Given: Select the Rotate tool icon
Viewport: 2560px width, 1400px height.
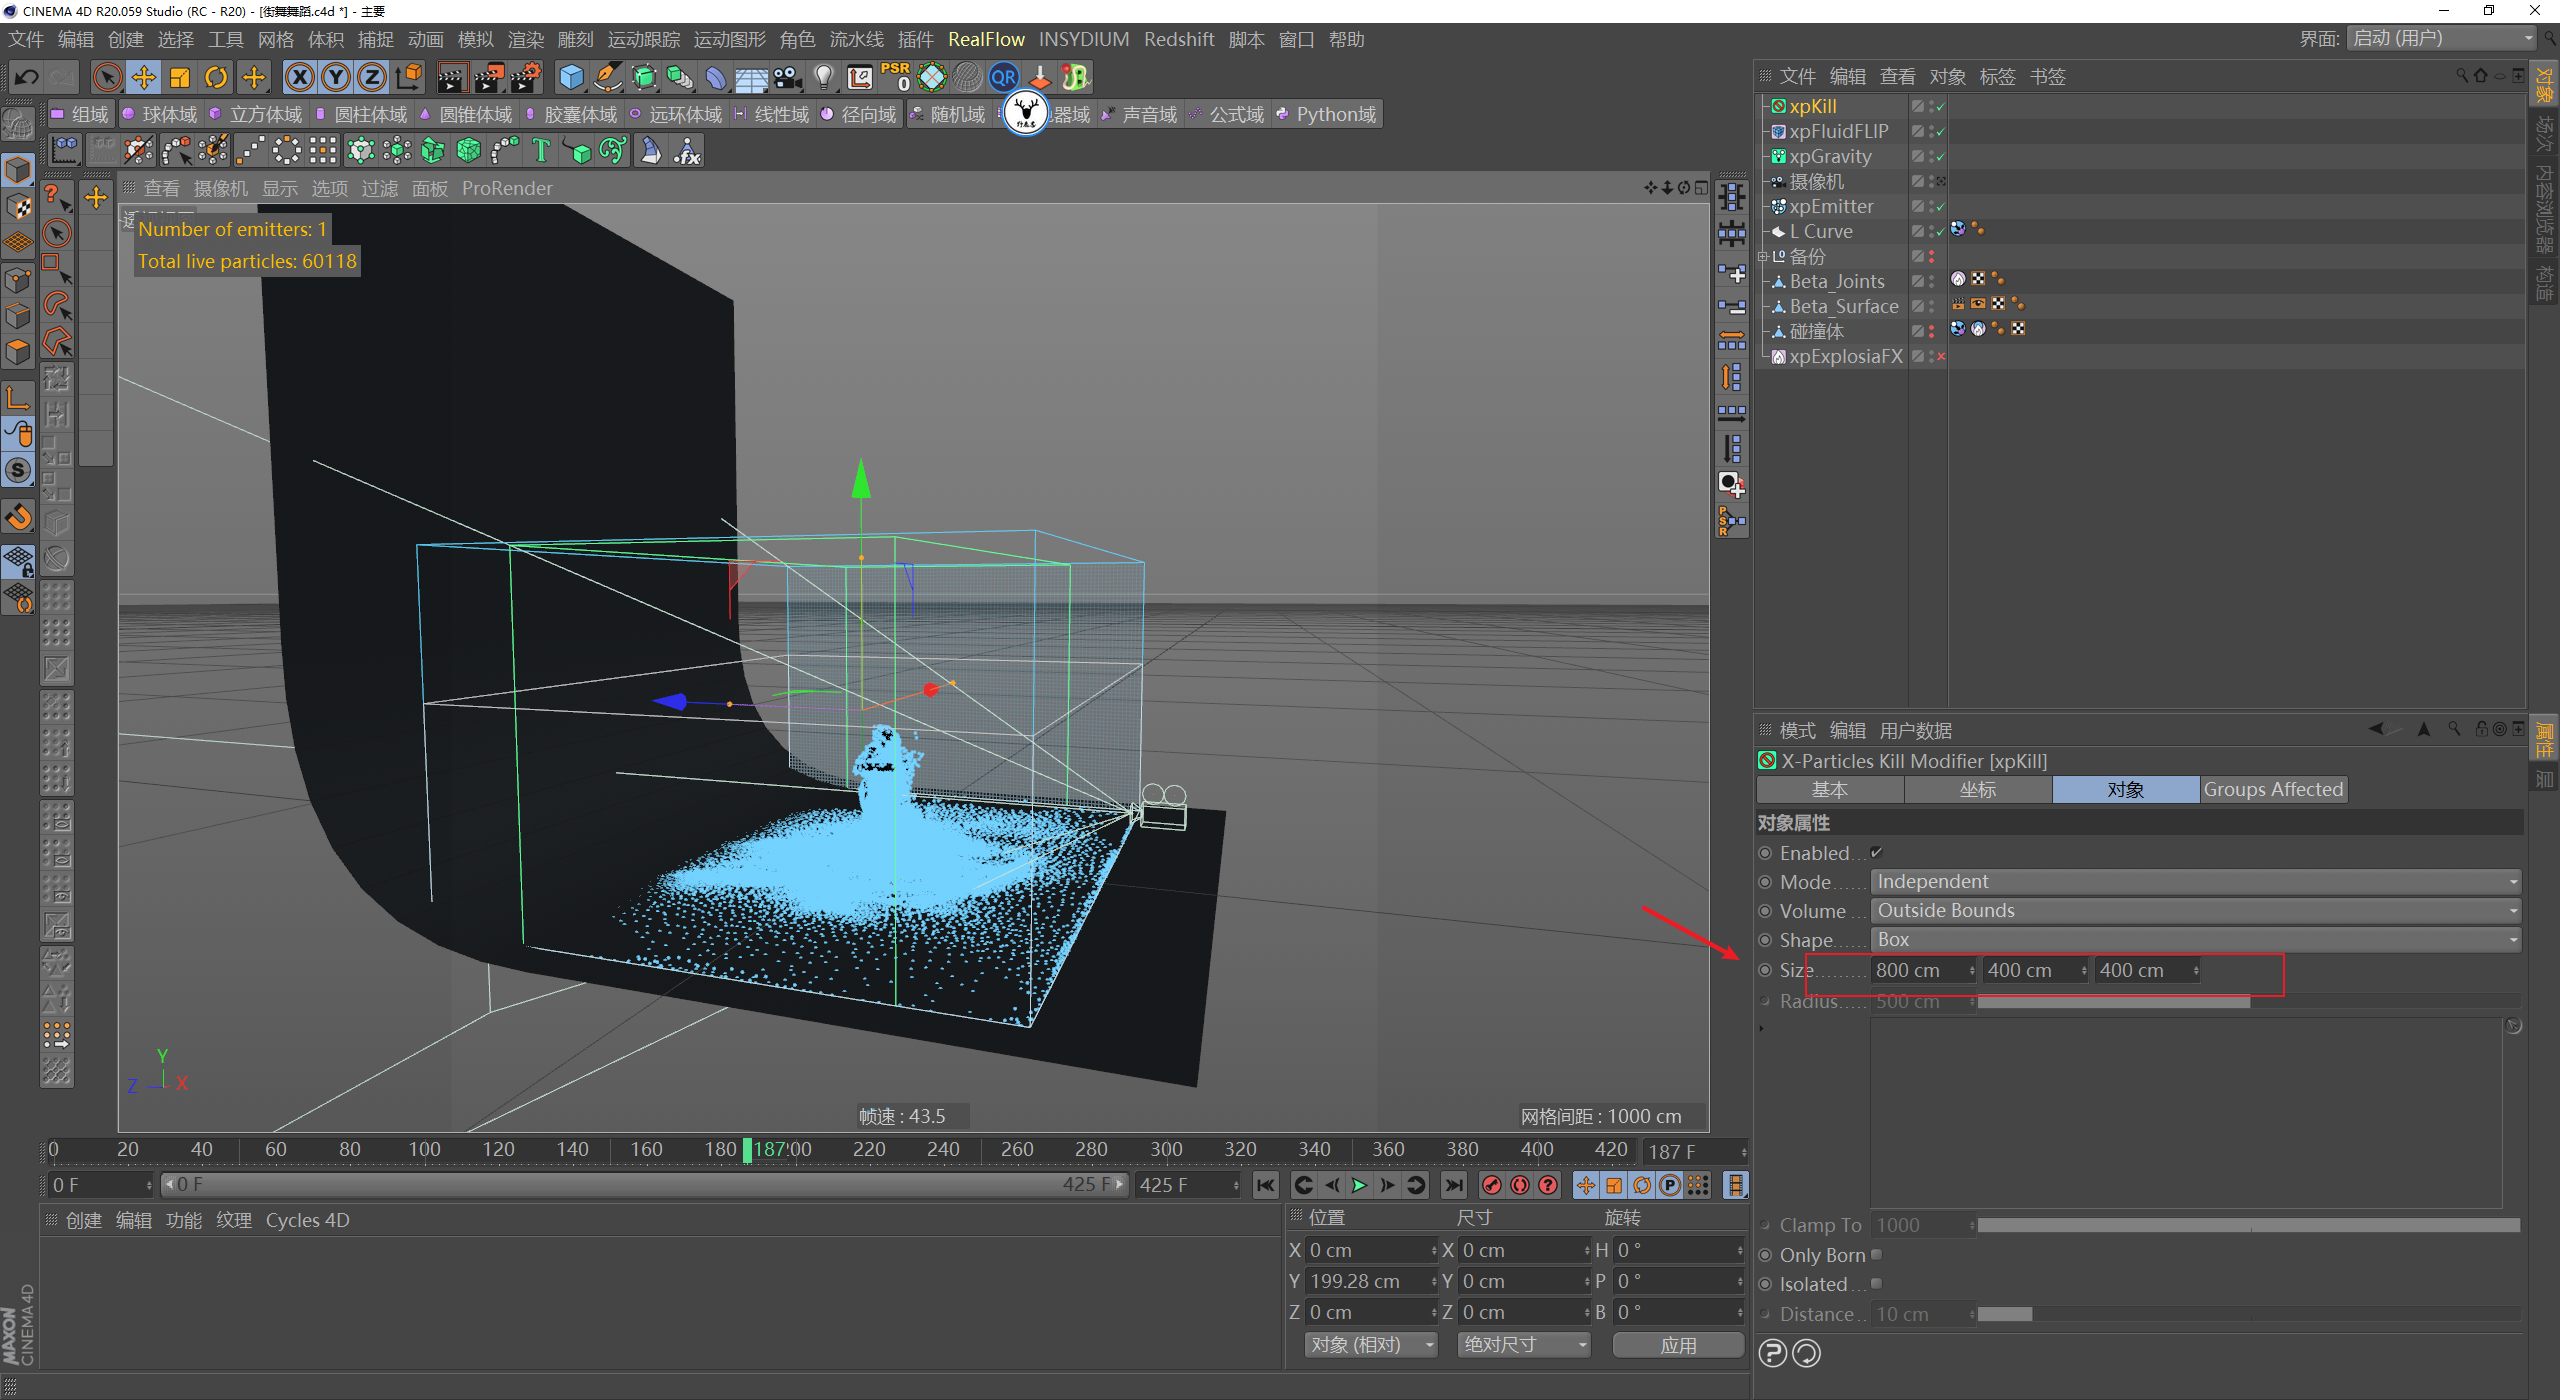Looking at the screenshot, I should pyautogui.click(x=216, y=77).
